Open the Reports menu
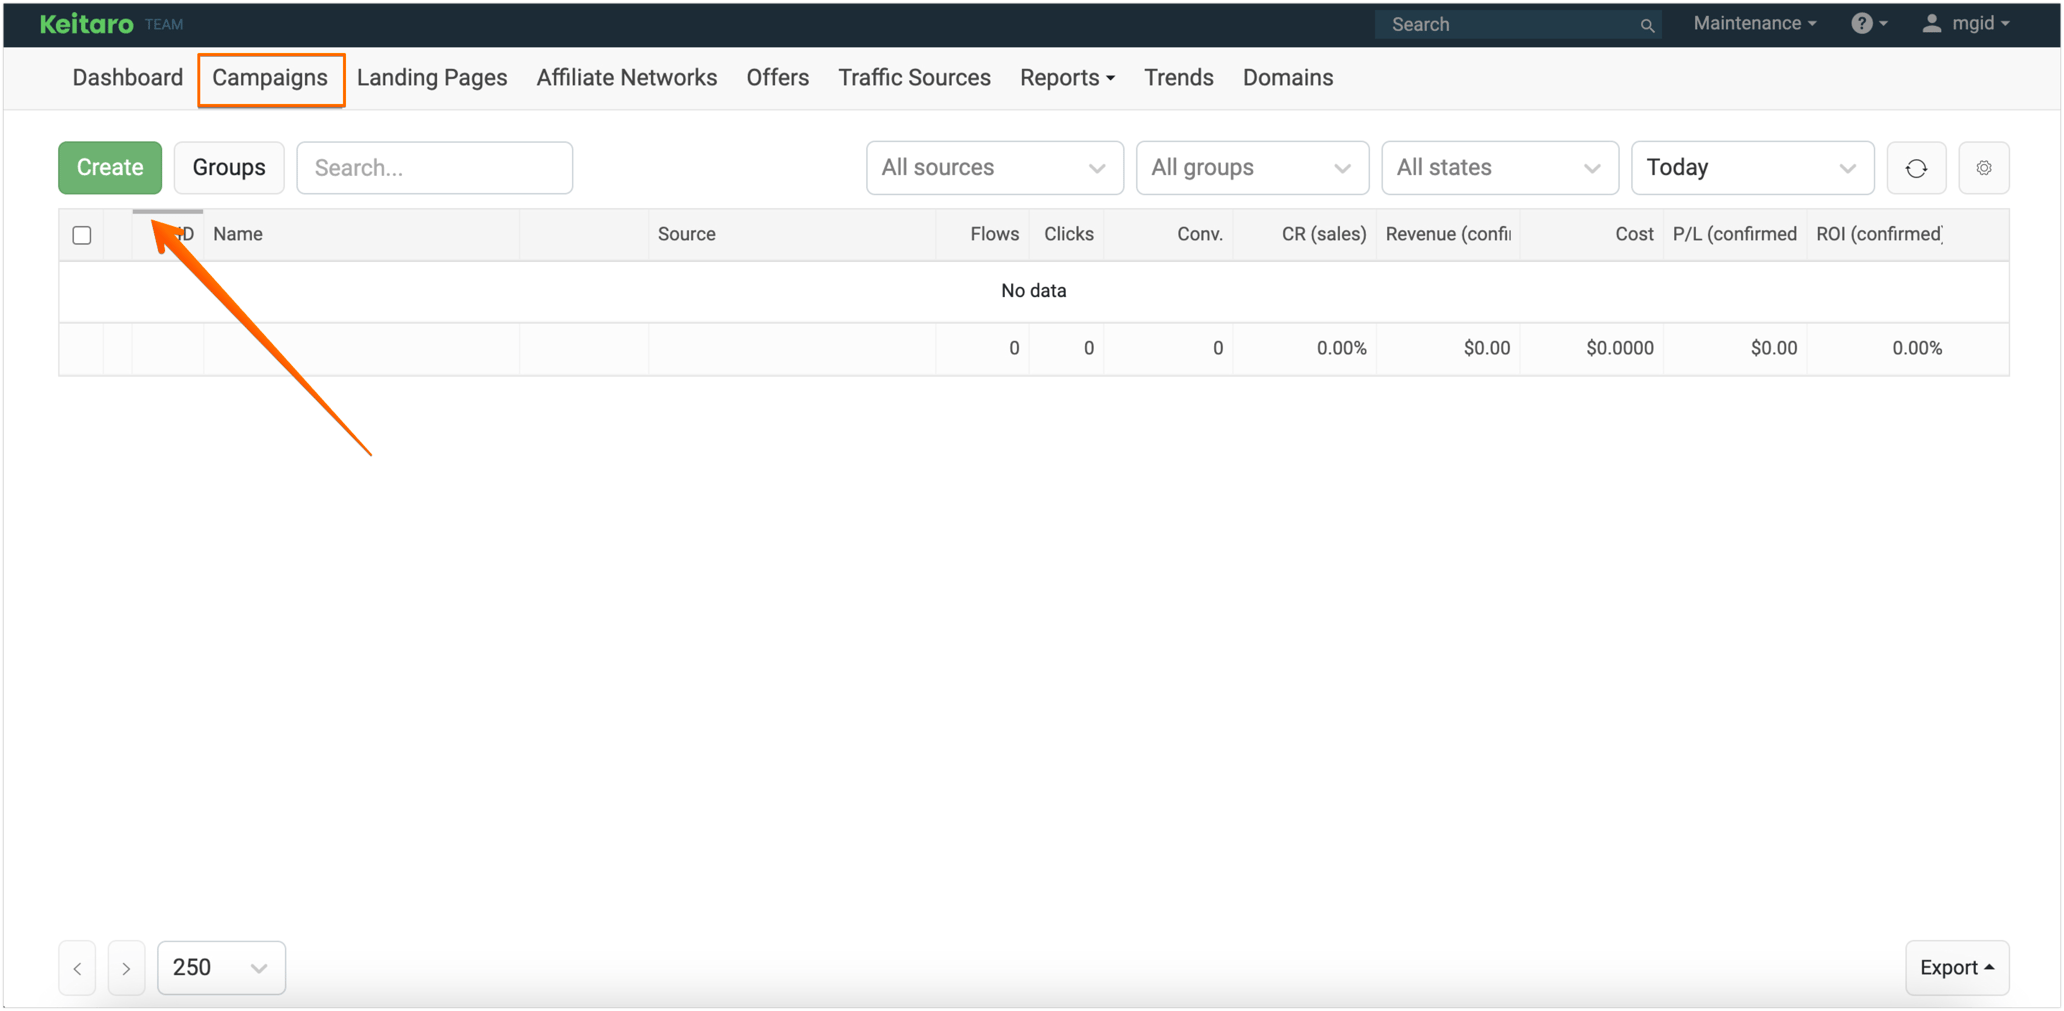Viewport: 2064px width, 1011px height. click(x=1066, y=77)
